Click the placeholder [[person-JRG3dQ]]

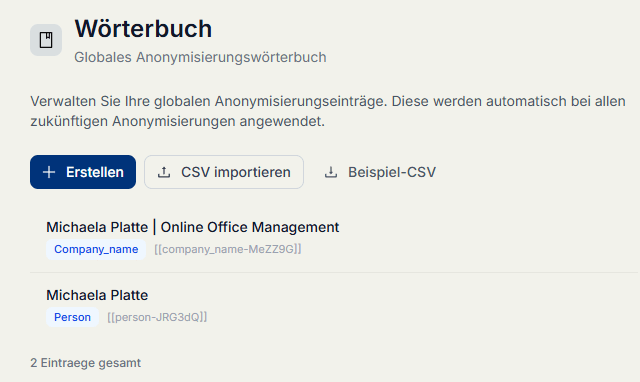(157, 317)
